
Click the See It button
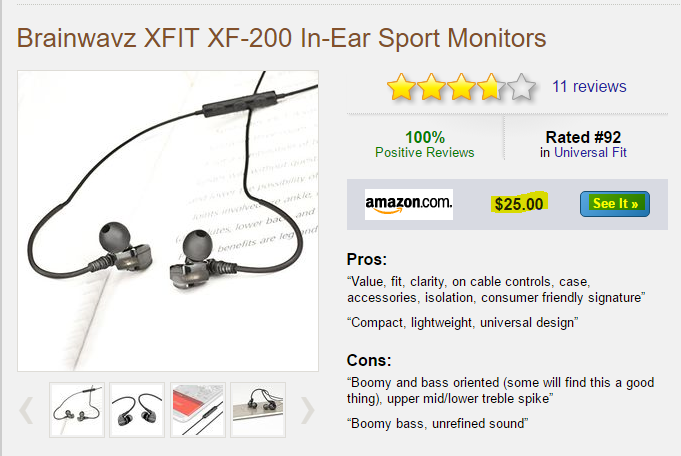(x=615, y=204)
